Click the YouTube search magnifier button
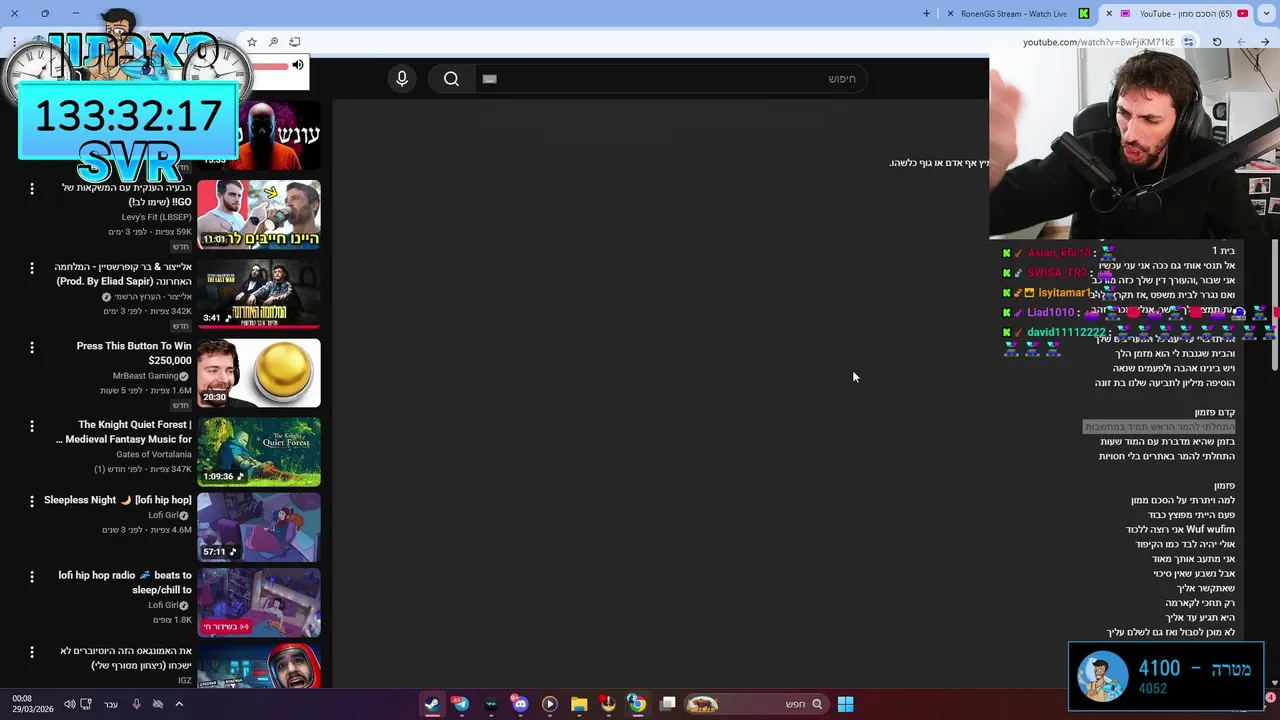 tap(451, 79)
